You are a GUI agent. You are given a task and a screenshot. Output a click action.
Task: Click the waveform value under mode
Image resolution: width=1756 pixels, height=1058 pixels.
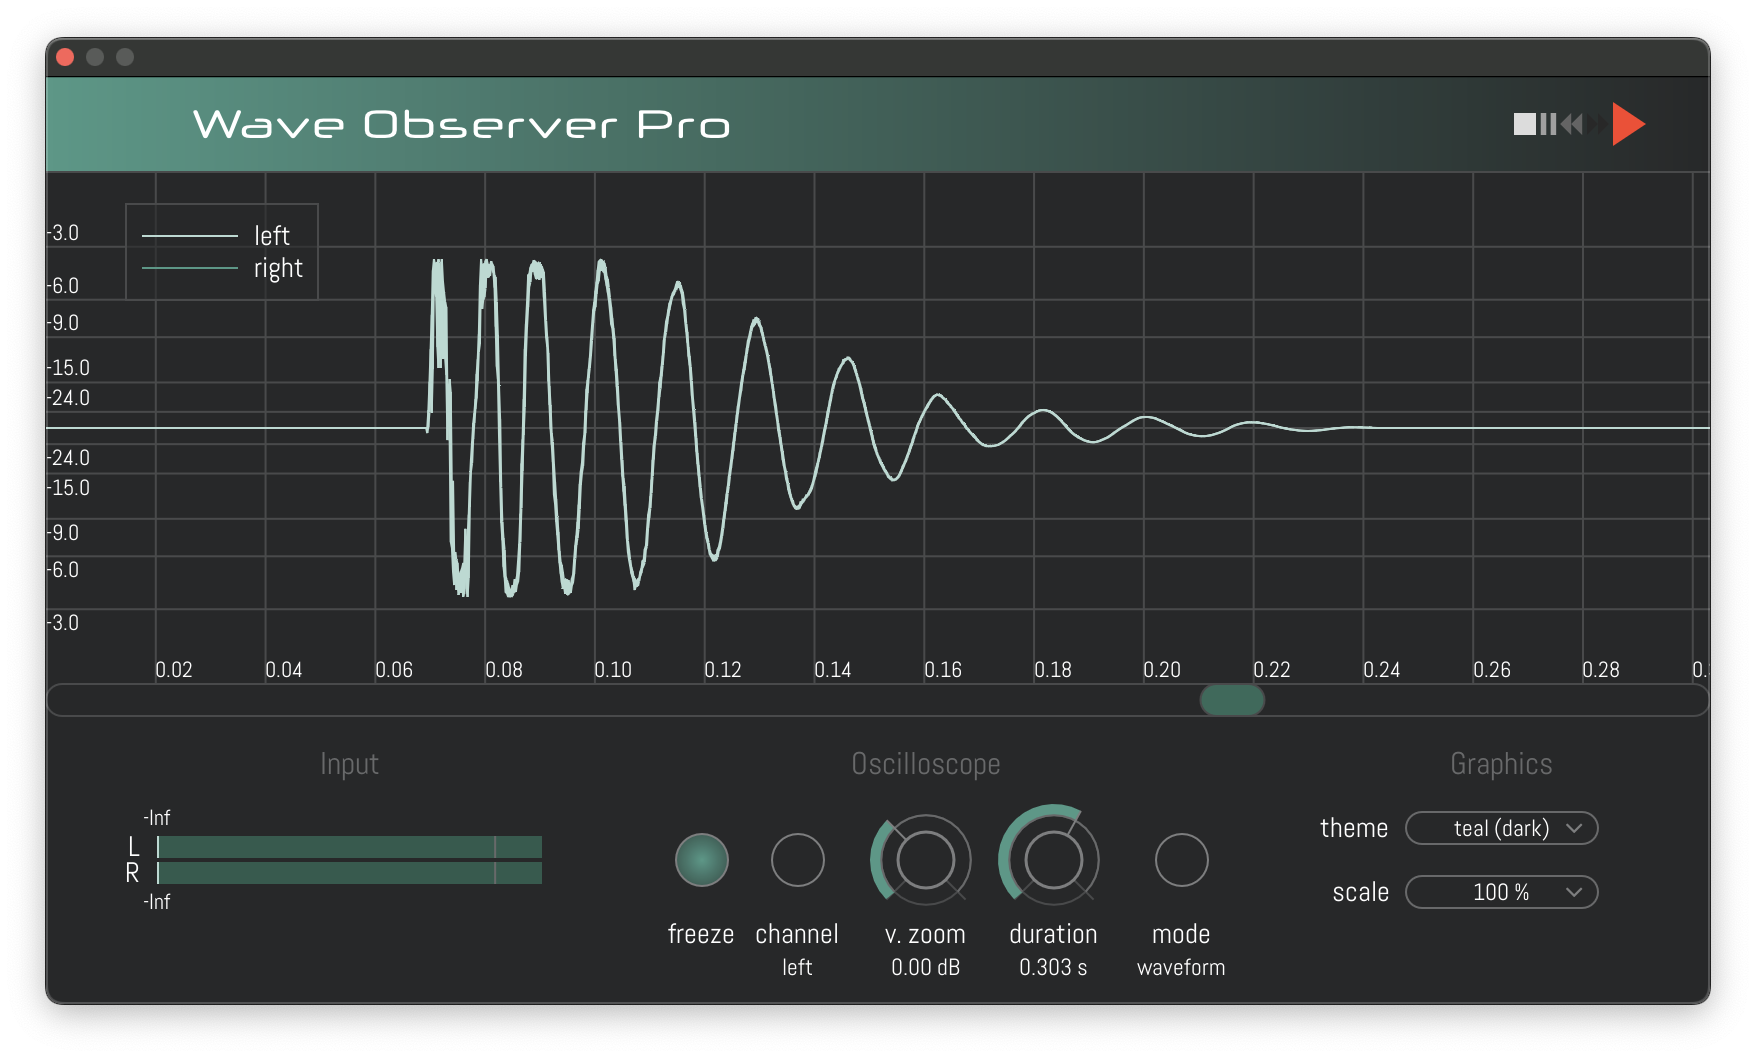(1181, 967)
